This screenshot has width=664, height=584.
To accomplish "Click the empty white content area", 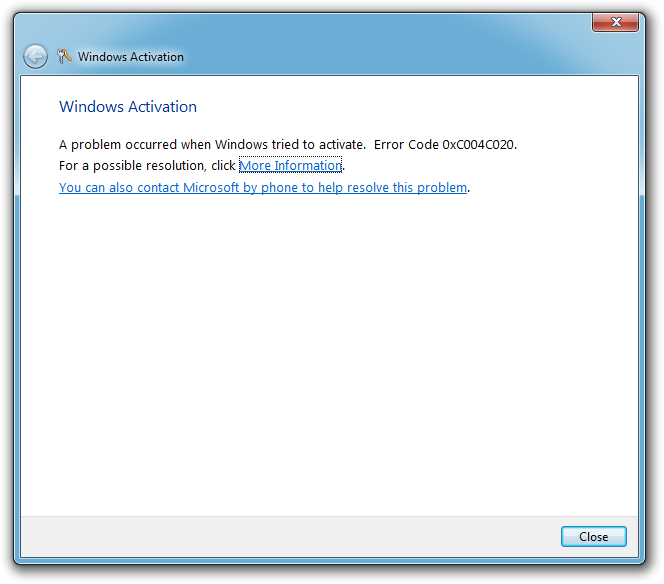I will click(330, 350).
